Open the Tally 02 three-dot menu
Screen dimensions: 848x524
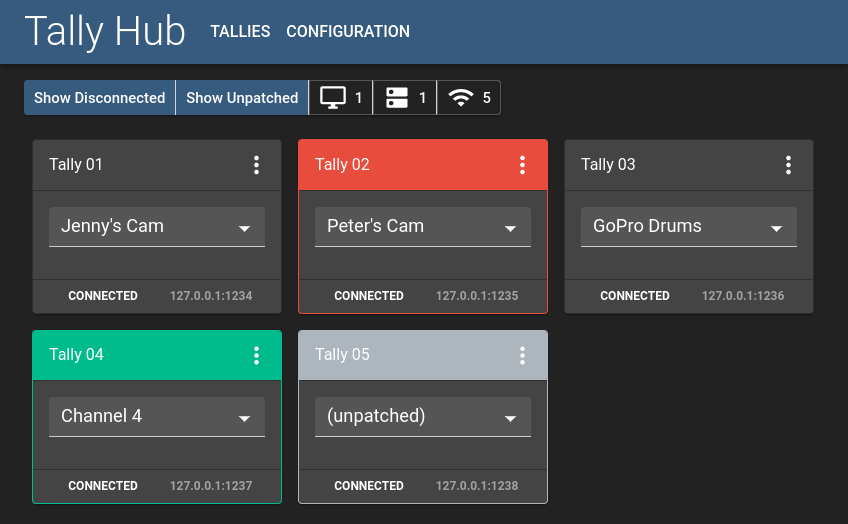pyautogui.click(x=522, y=165)
